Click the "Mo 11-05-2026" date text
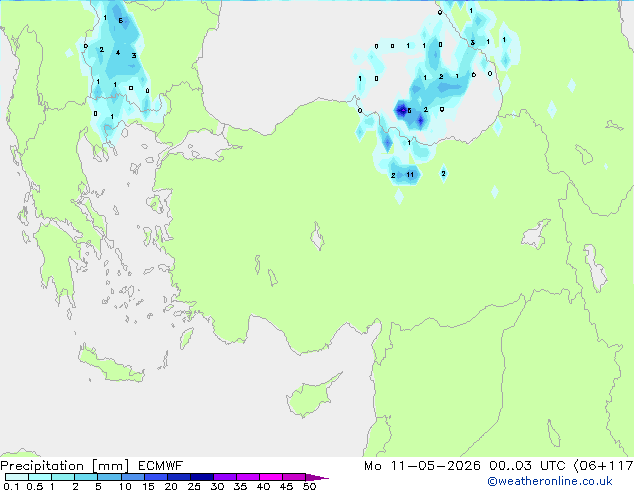This screenshot has height=490, width=634. 423,466
